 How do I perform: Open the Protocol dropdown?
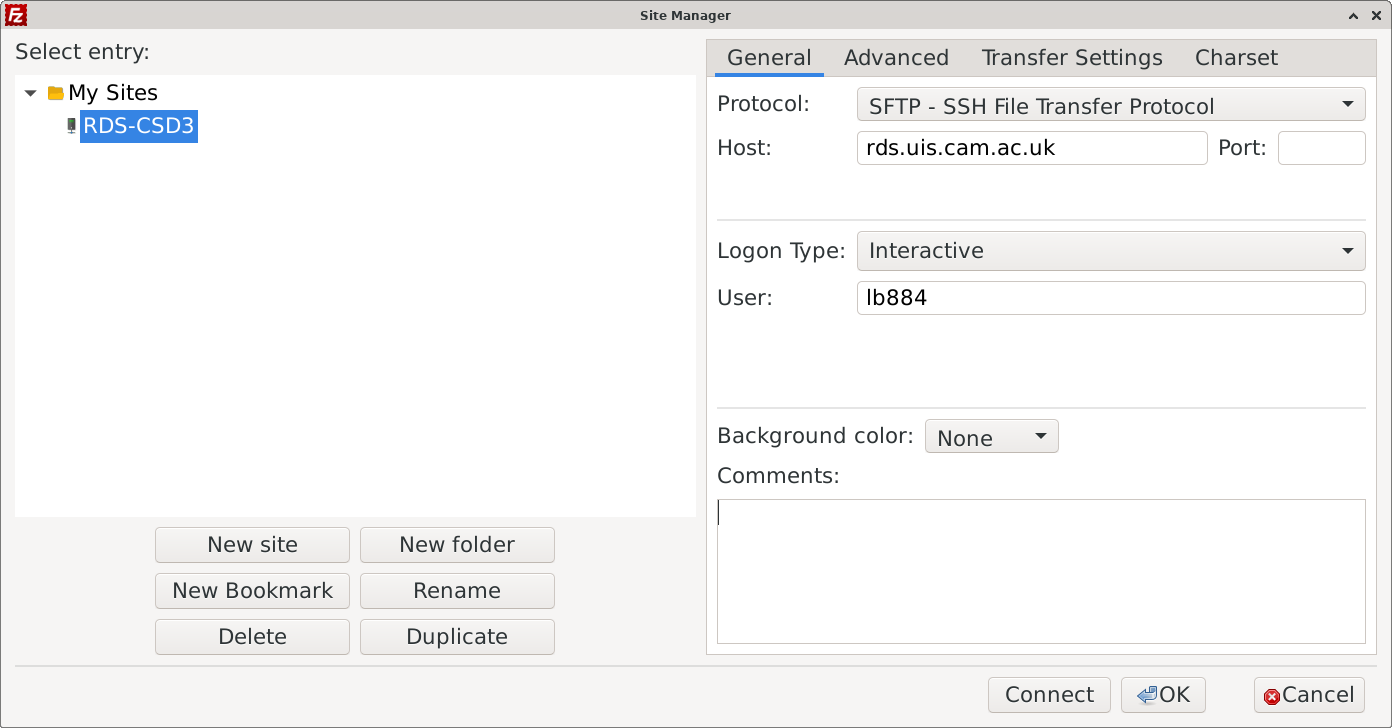(x=1110, y=105)
